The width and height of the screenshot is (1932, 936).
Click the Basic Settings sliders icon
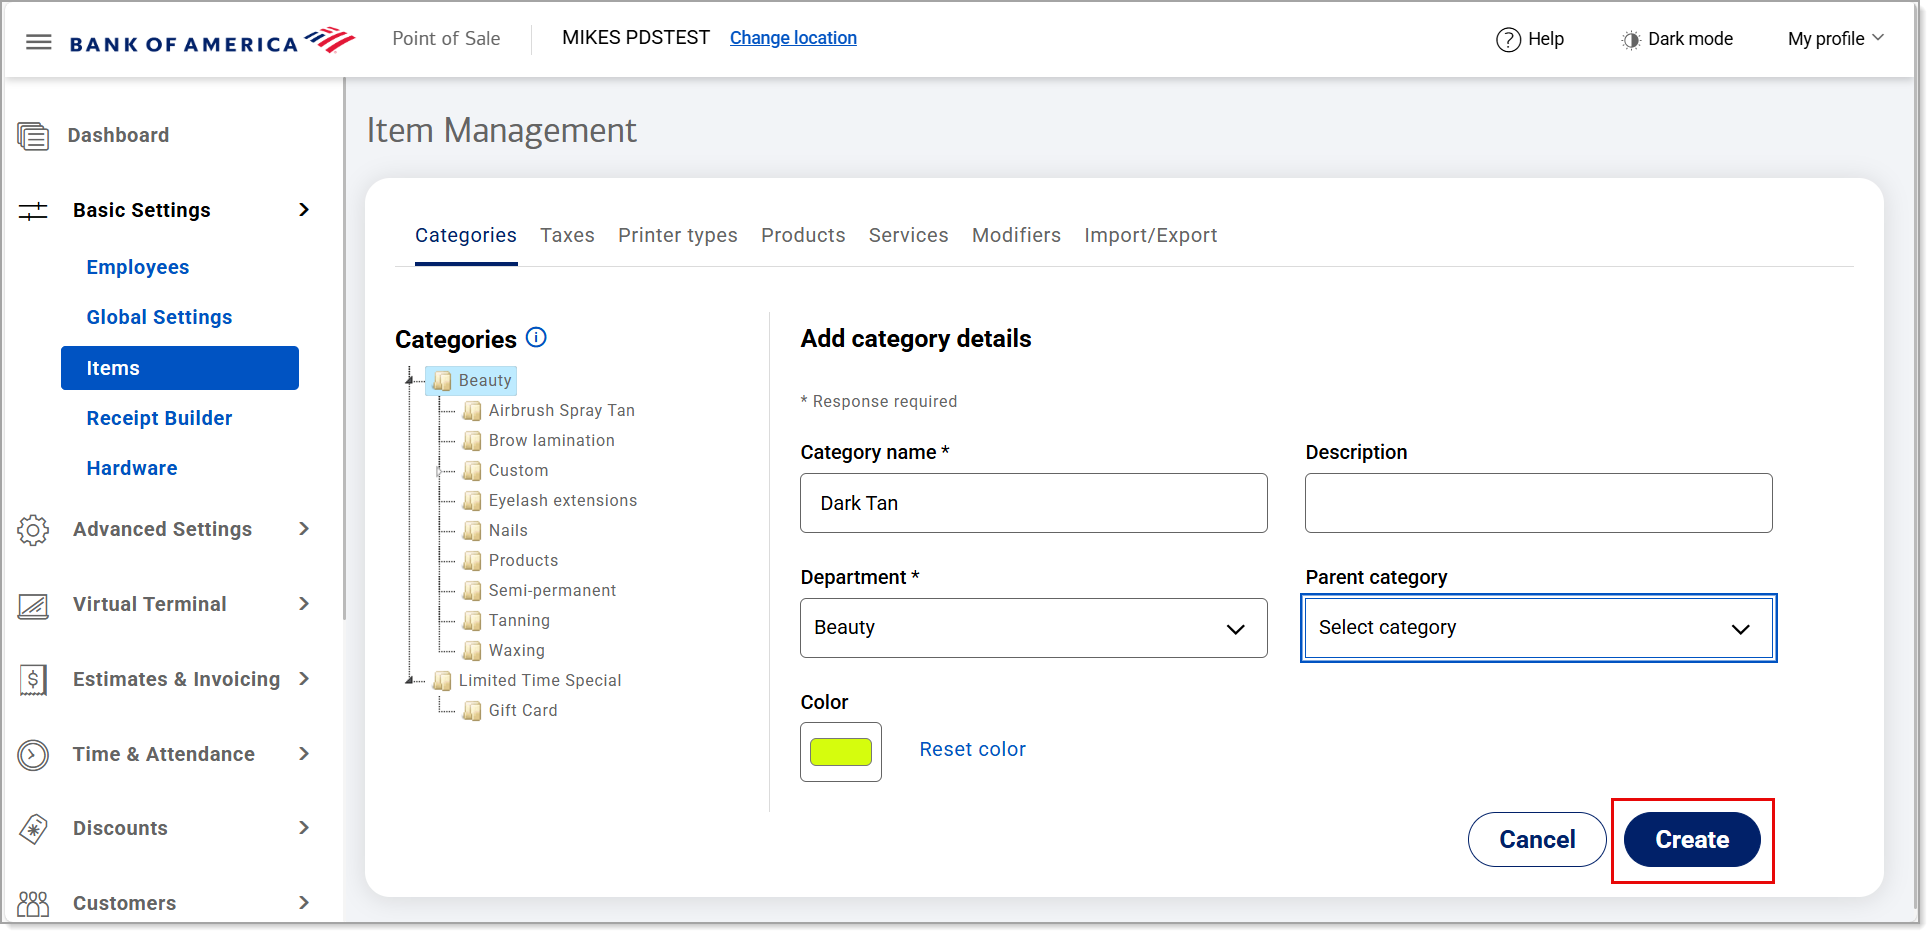point(33,211)
